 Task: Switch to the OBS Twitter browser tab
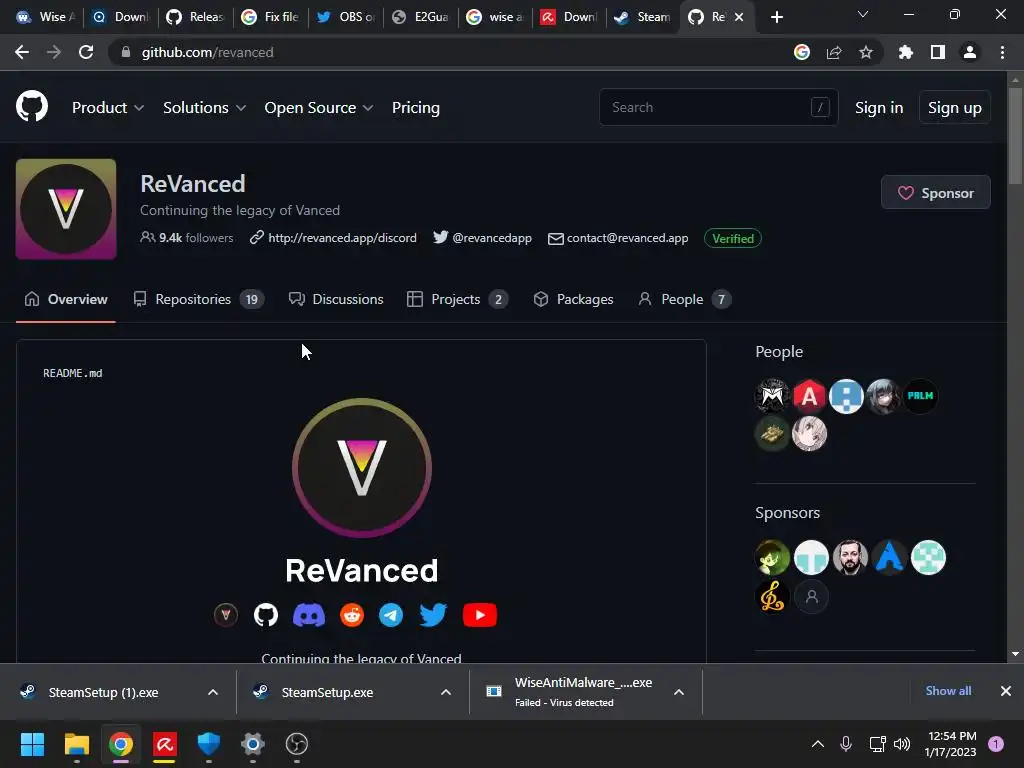(x=345, y=17)
